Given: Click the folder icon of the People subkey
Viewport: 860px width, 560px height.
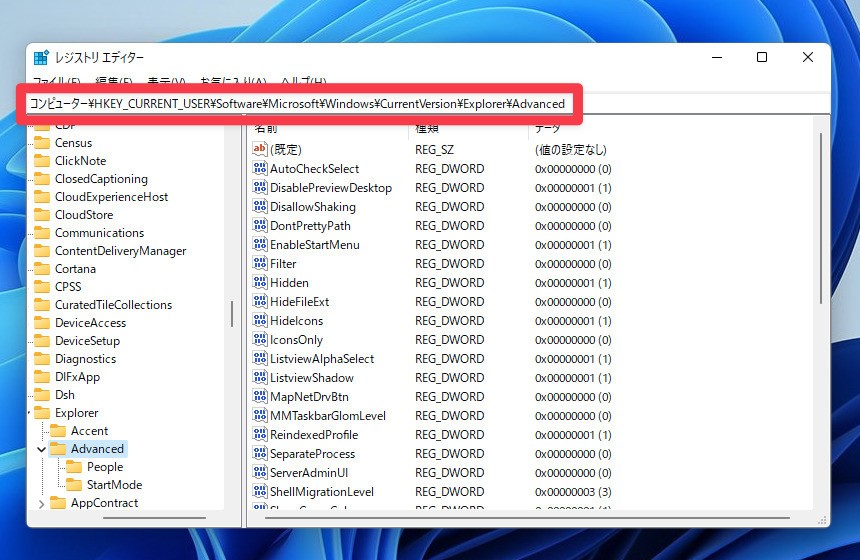Looking at the screenshot, I should point(73,467).
